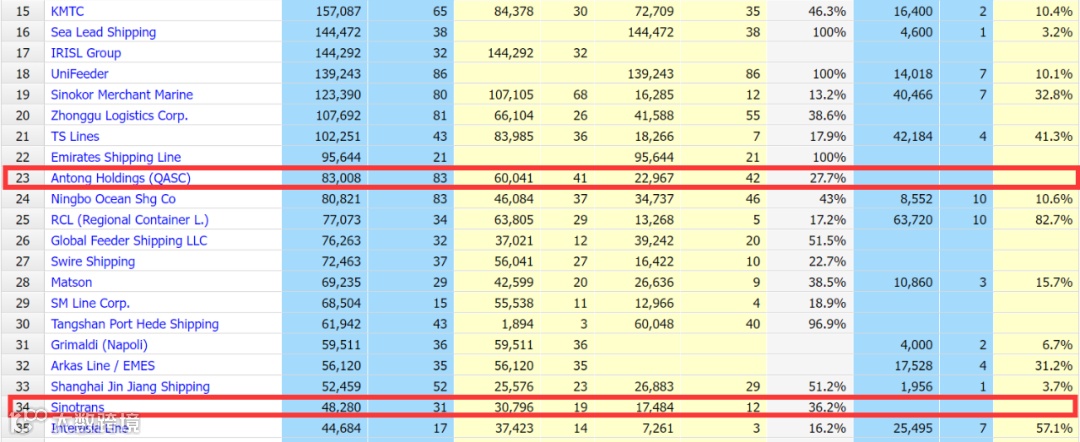Select Antong owned TEU value 60,041
Image resolution: width=1080 pixels, height=442 pixels.
(513, 178)
